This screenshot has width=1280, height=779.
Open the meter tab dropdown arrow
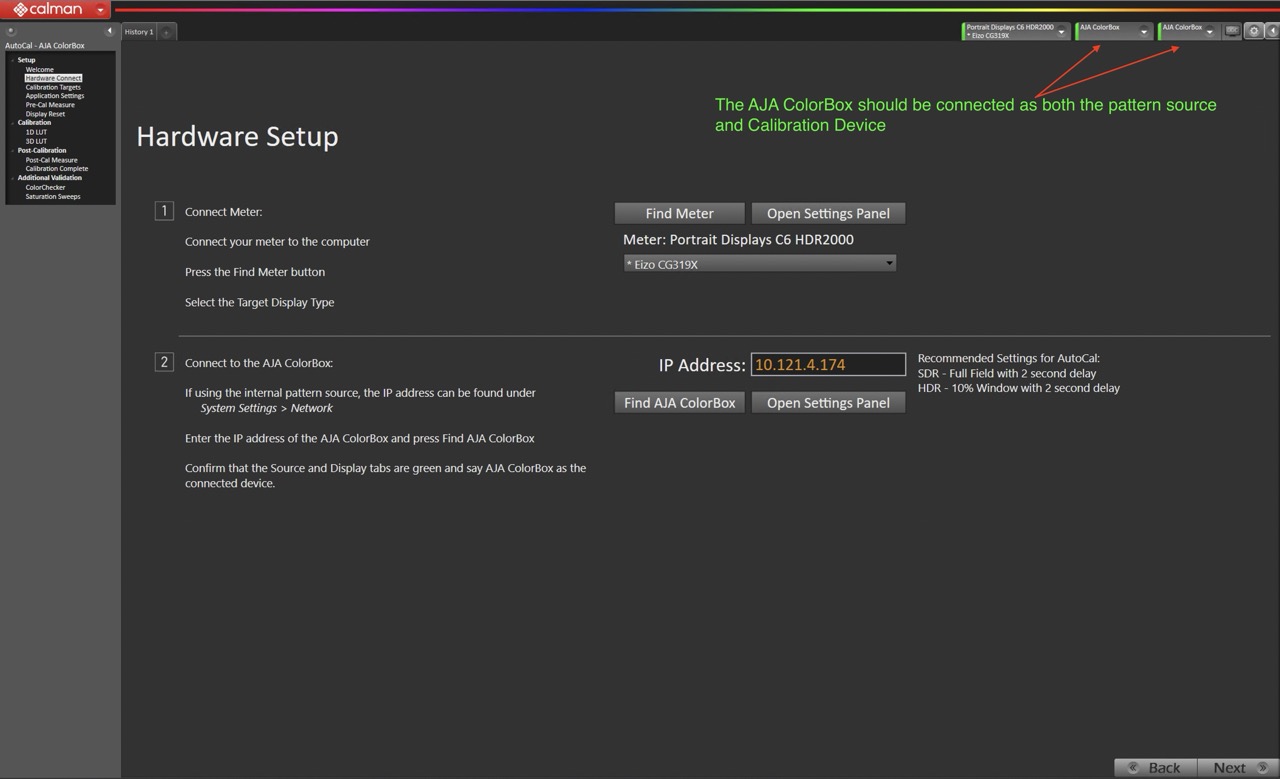[1062, 32]
